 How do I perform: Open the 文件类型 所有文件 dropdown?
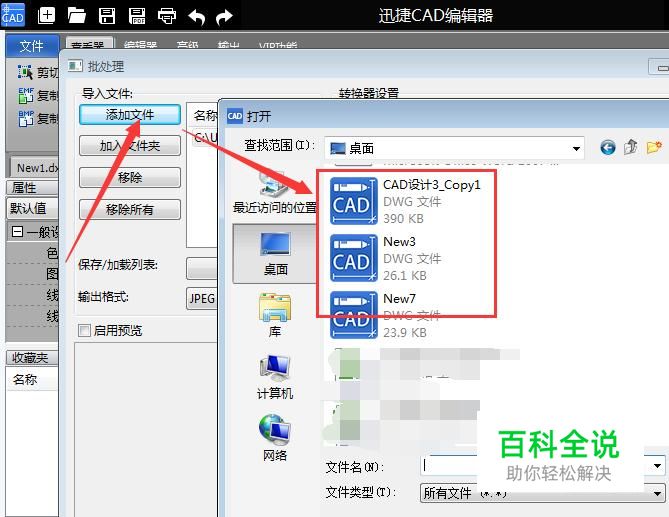tap(542, 493)
